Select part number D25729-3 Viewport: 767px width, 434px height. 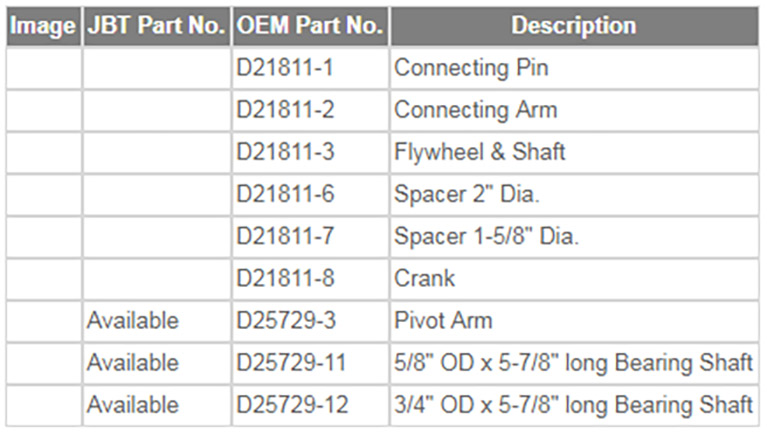click(285, 321)
